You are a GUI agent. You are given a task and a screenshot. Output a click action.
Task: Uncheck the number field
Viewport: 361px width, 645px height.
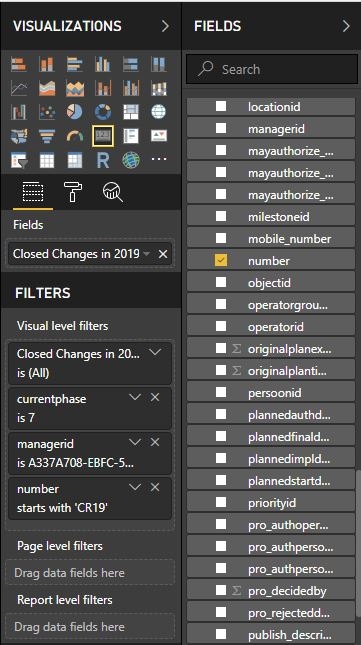click(x=221, y=260)
